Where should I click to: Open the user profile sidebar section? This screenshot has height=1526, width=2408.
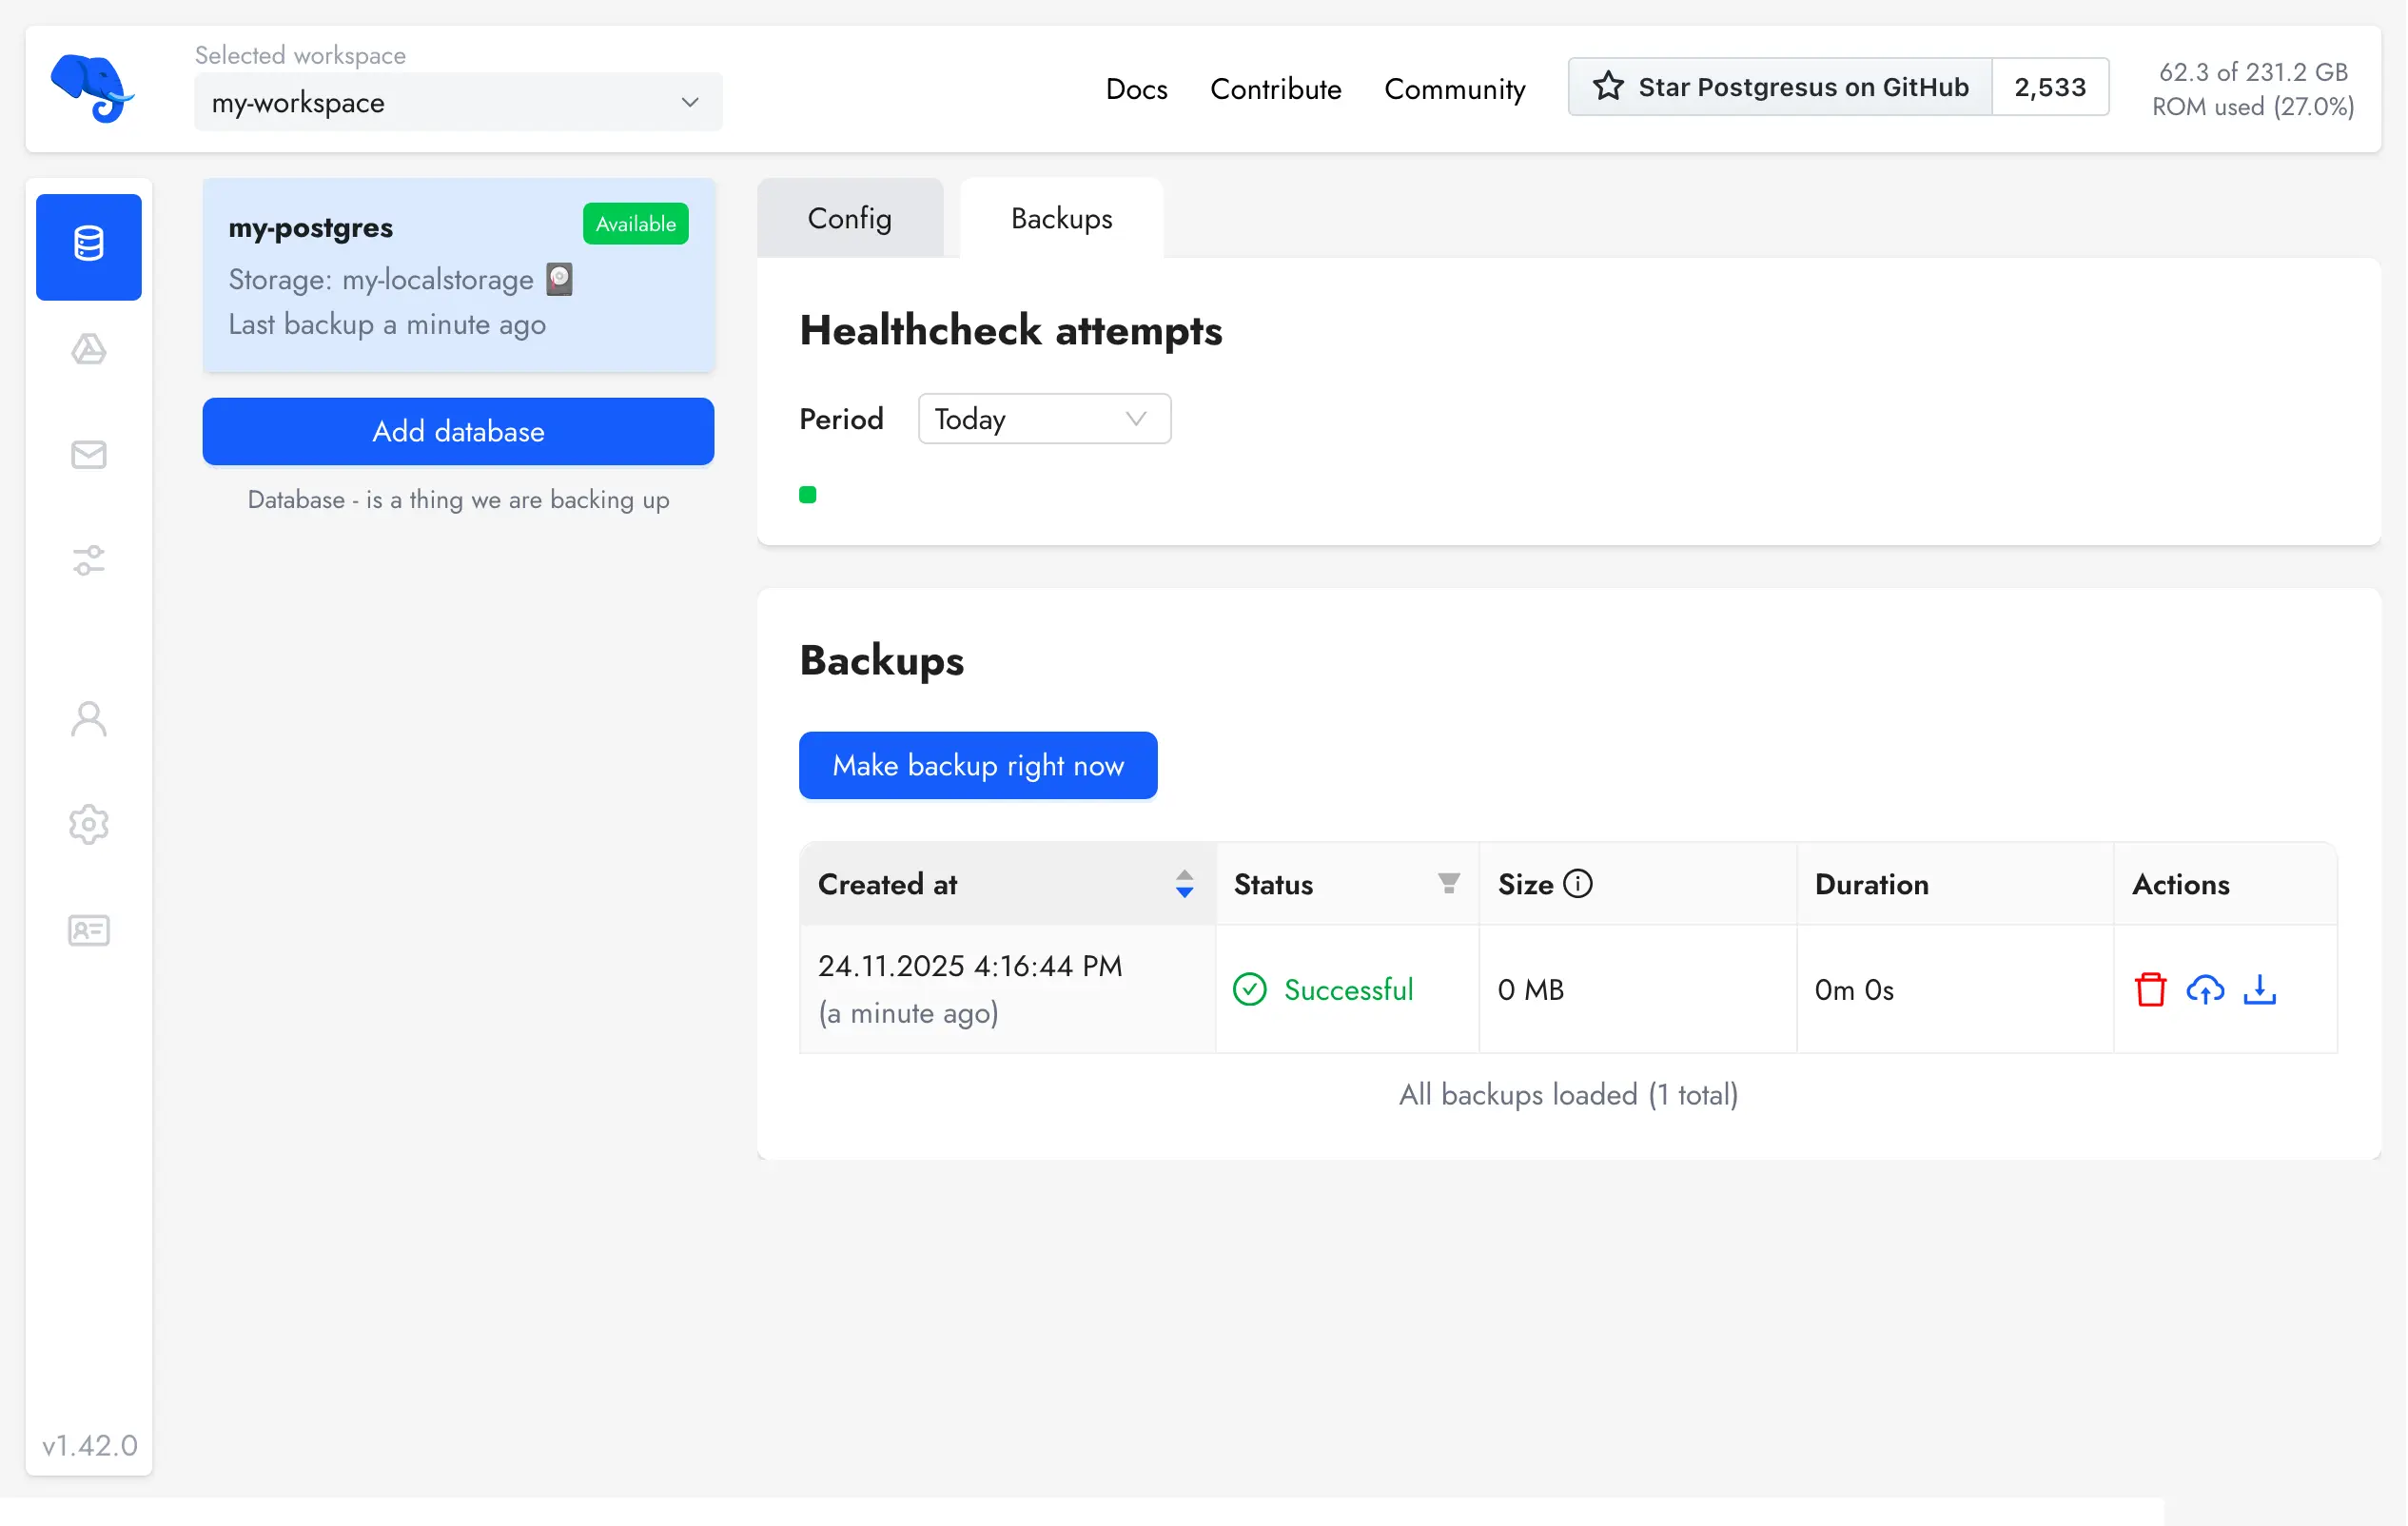tap(88, 719)
